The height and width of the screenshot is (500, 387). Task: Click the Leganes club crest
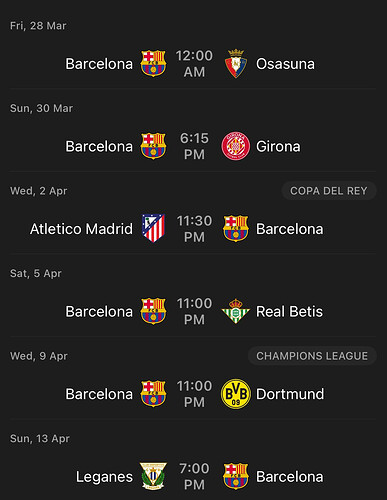click(x=153, y=476)
